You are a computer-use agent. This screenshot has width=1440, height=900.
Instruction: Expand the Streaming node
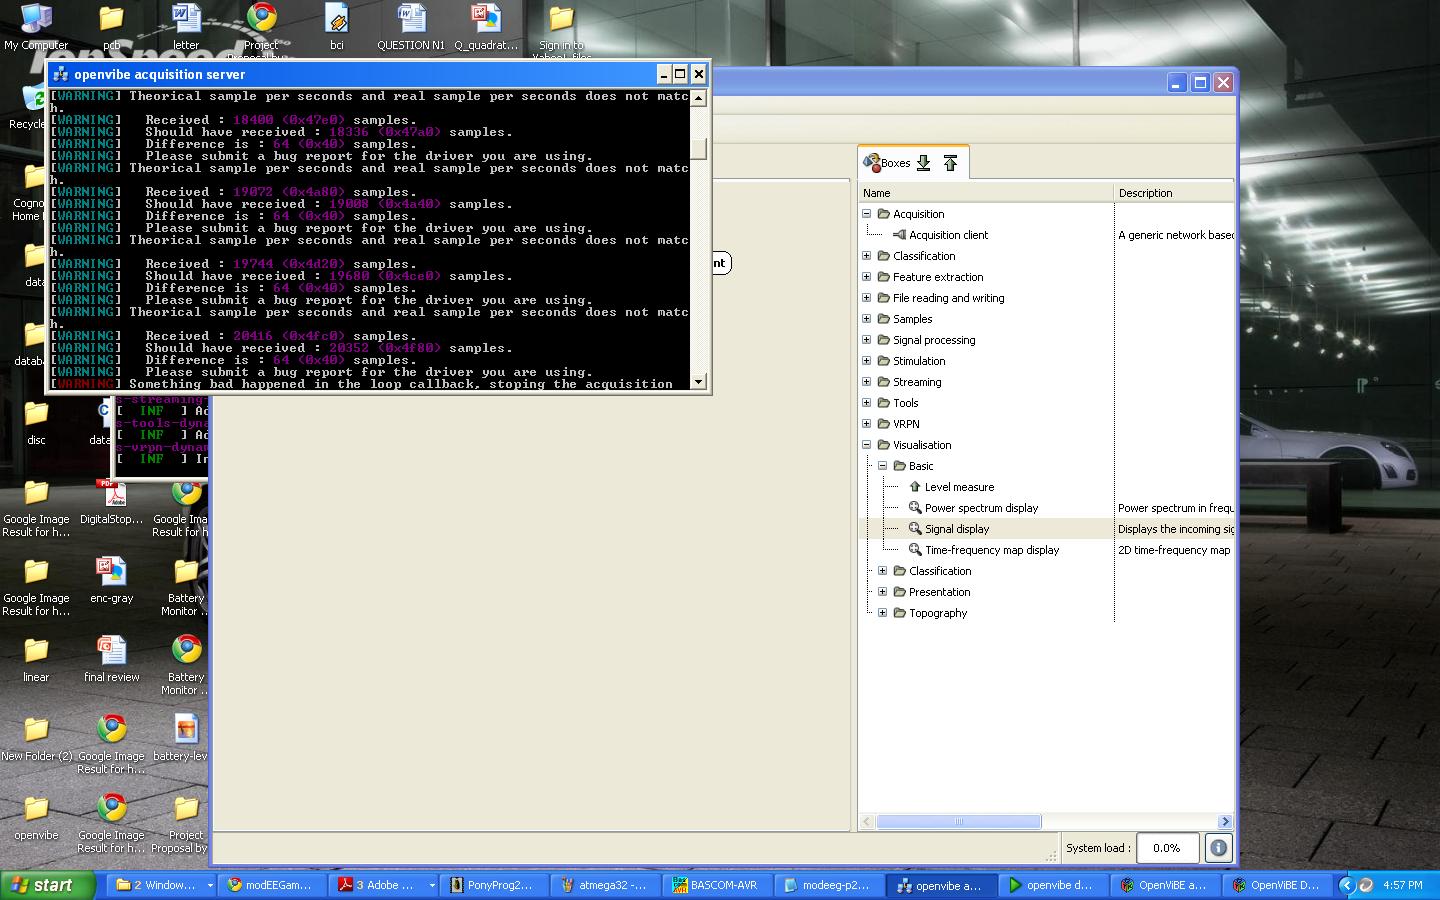[867, 382]
